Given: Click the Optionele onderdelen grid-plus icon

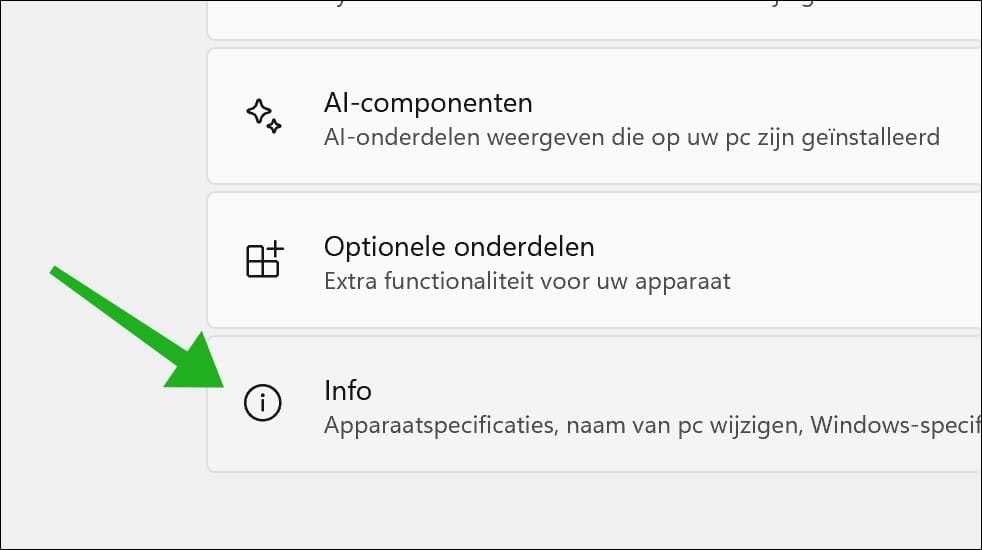Looking at the screenshot, I should (x=264, y=260).
